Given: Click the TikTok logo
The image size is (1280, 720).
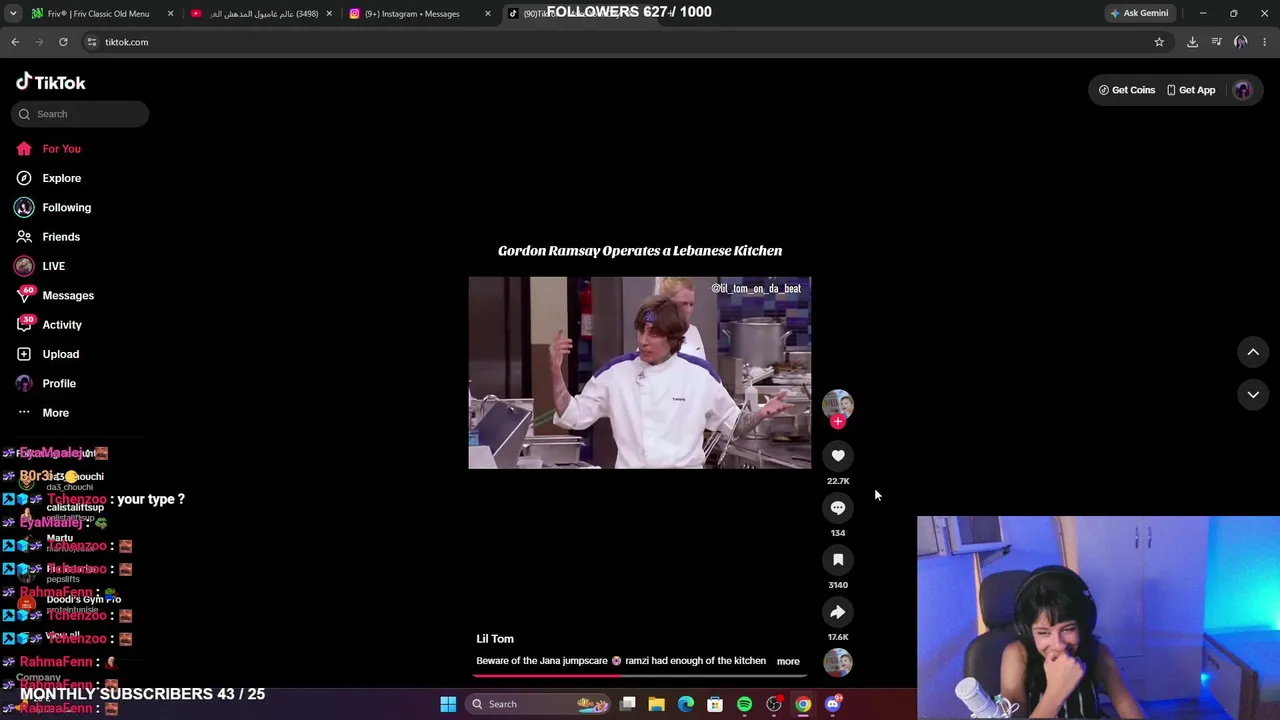Looking at the screenshot, I should pos(51,82).
